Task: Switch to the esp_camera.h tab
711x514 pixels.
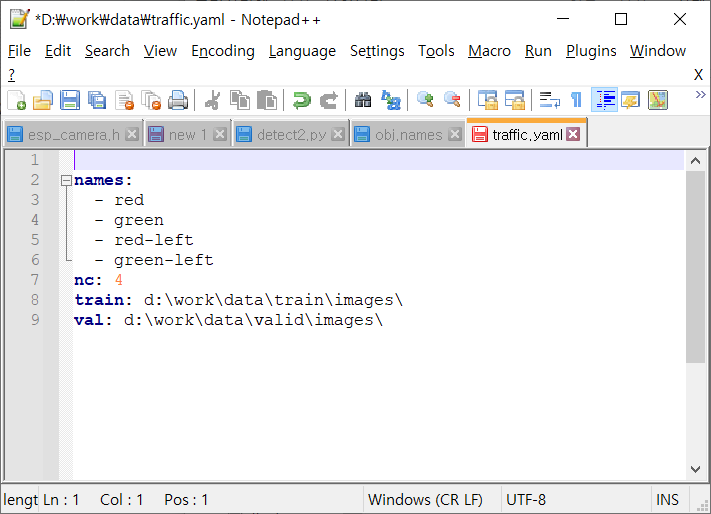Action: (x=73, y=135)
